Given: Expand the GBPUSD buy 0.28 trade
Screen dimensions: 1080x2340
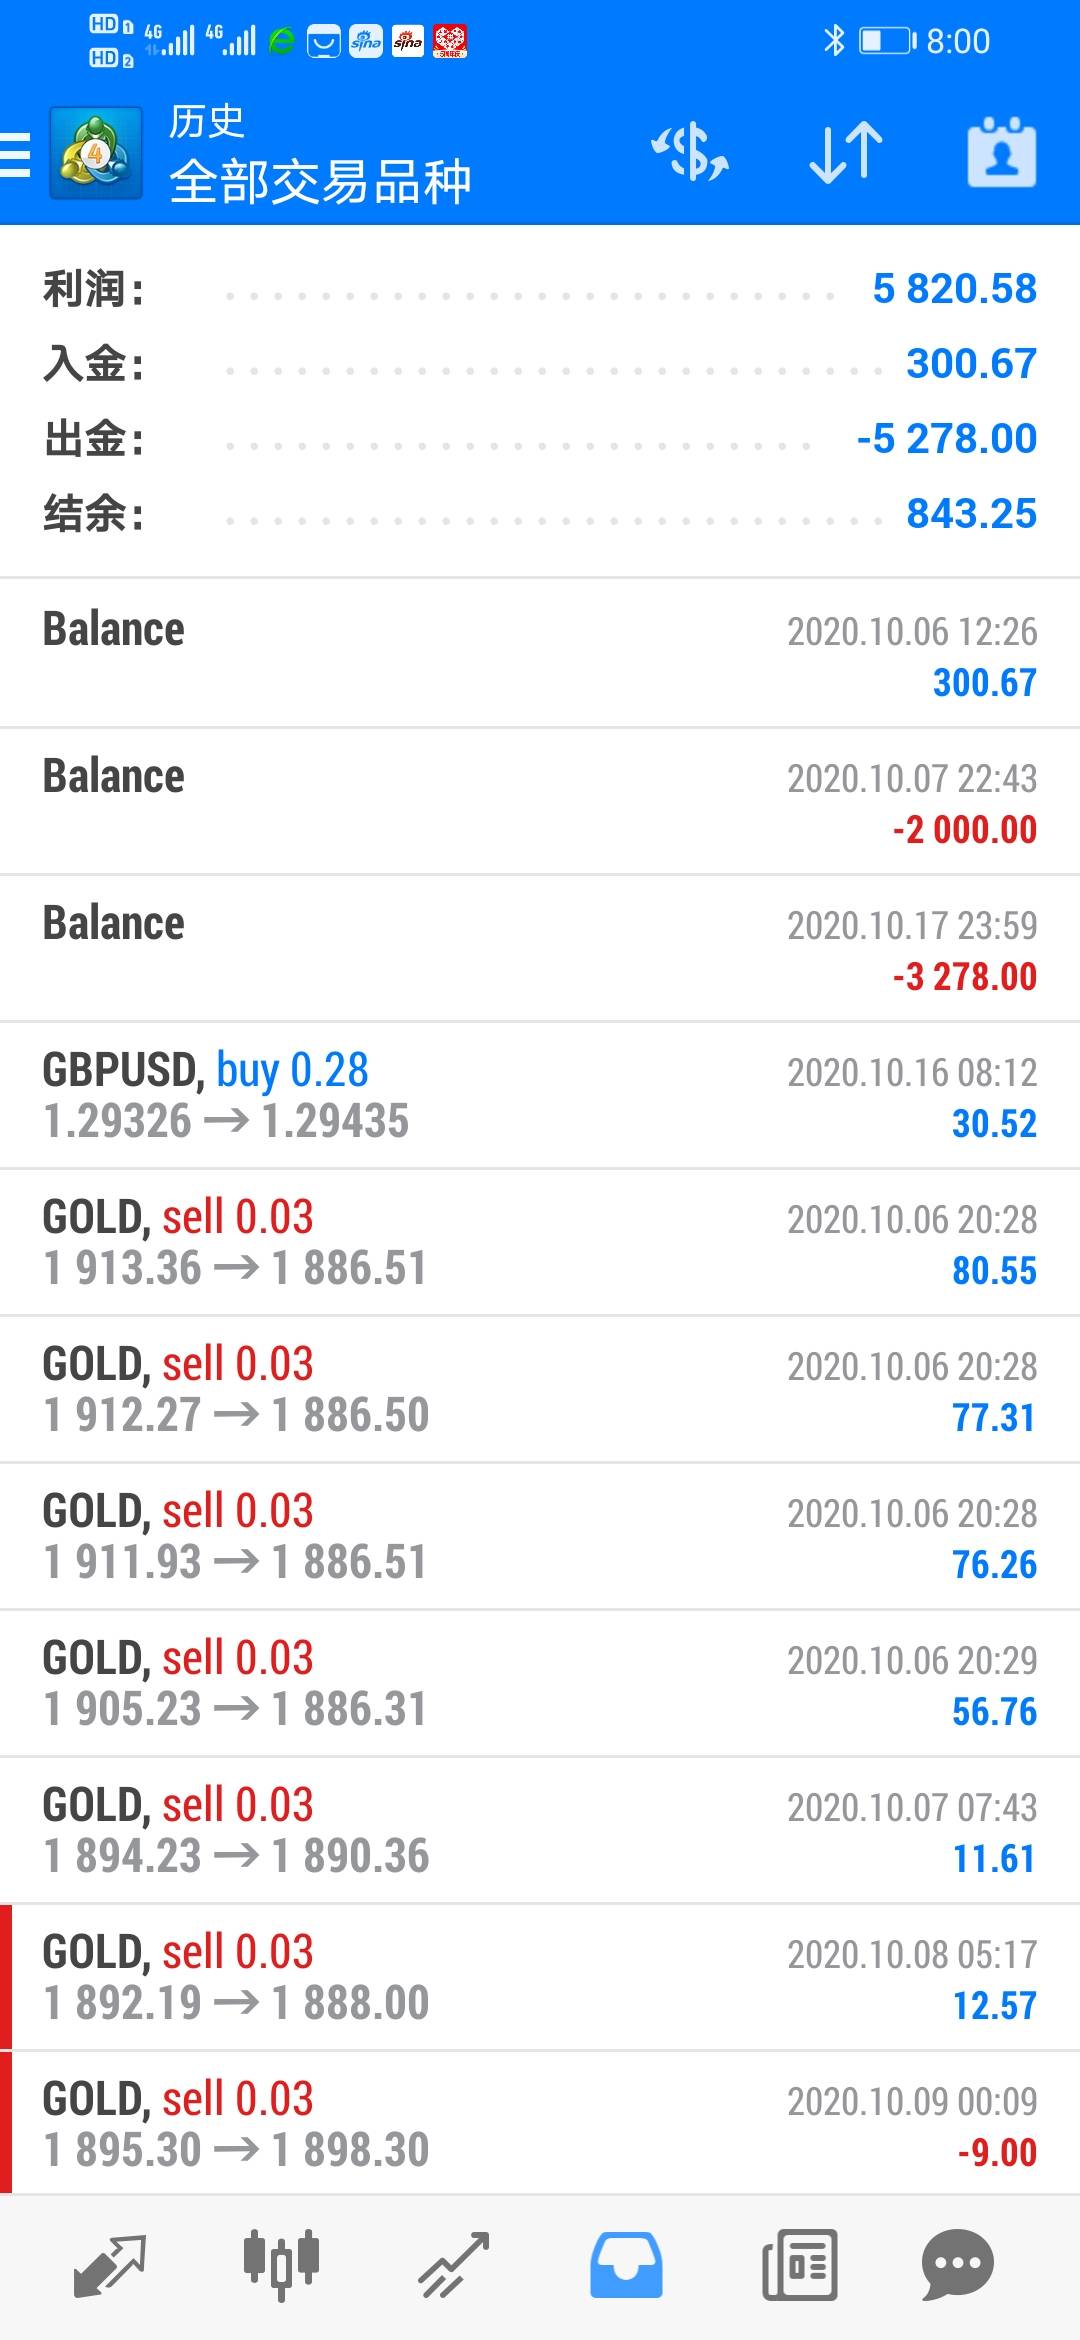Looking at the screenshot, I should pyautogui.click(x=540, y=1096).
